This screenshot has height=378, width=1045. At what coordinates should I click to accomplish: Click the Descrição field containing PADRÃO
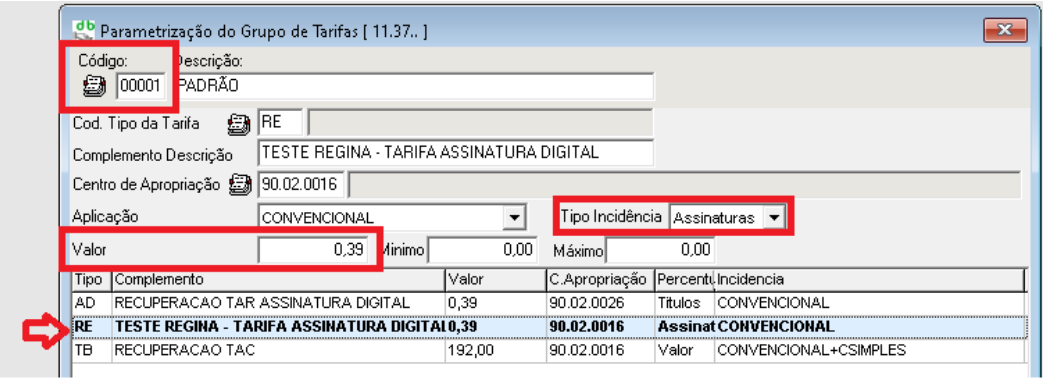pos(415,86)
